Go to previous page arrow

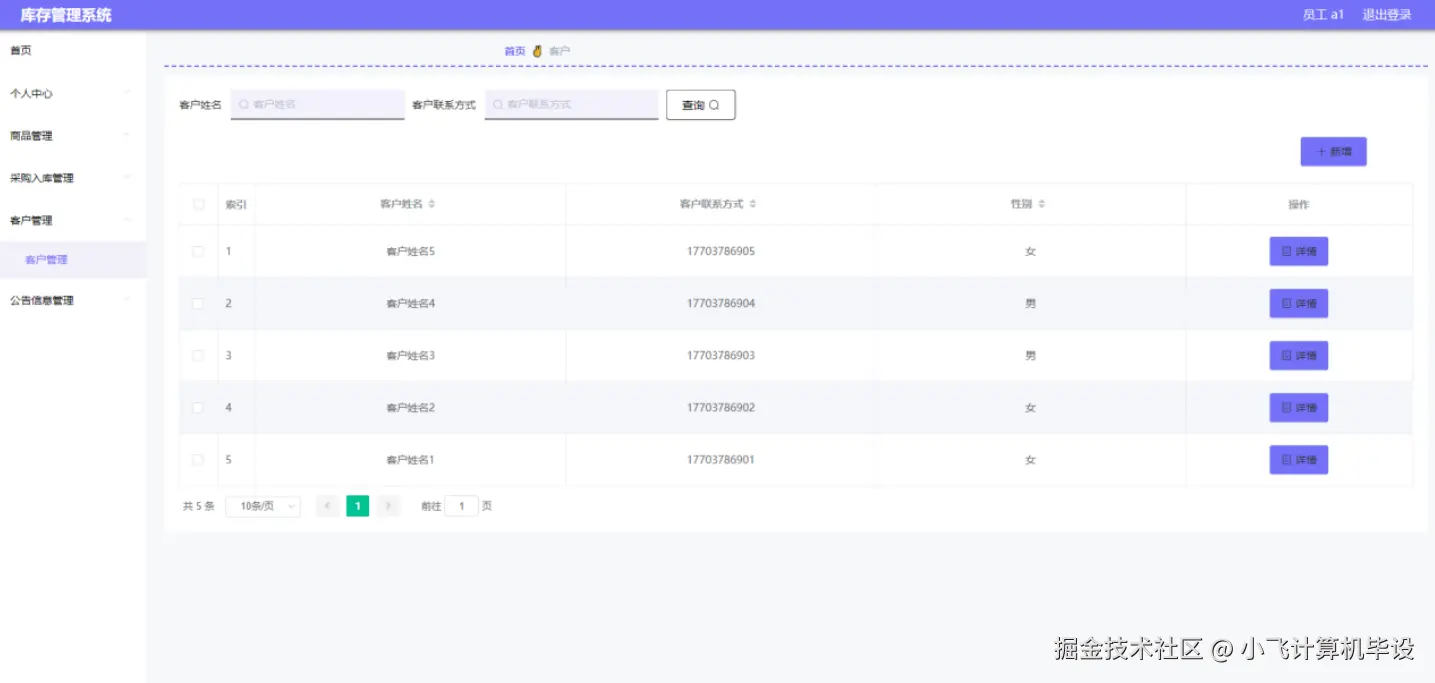tap(327, 506)
